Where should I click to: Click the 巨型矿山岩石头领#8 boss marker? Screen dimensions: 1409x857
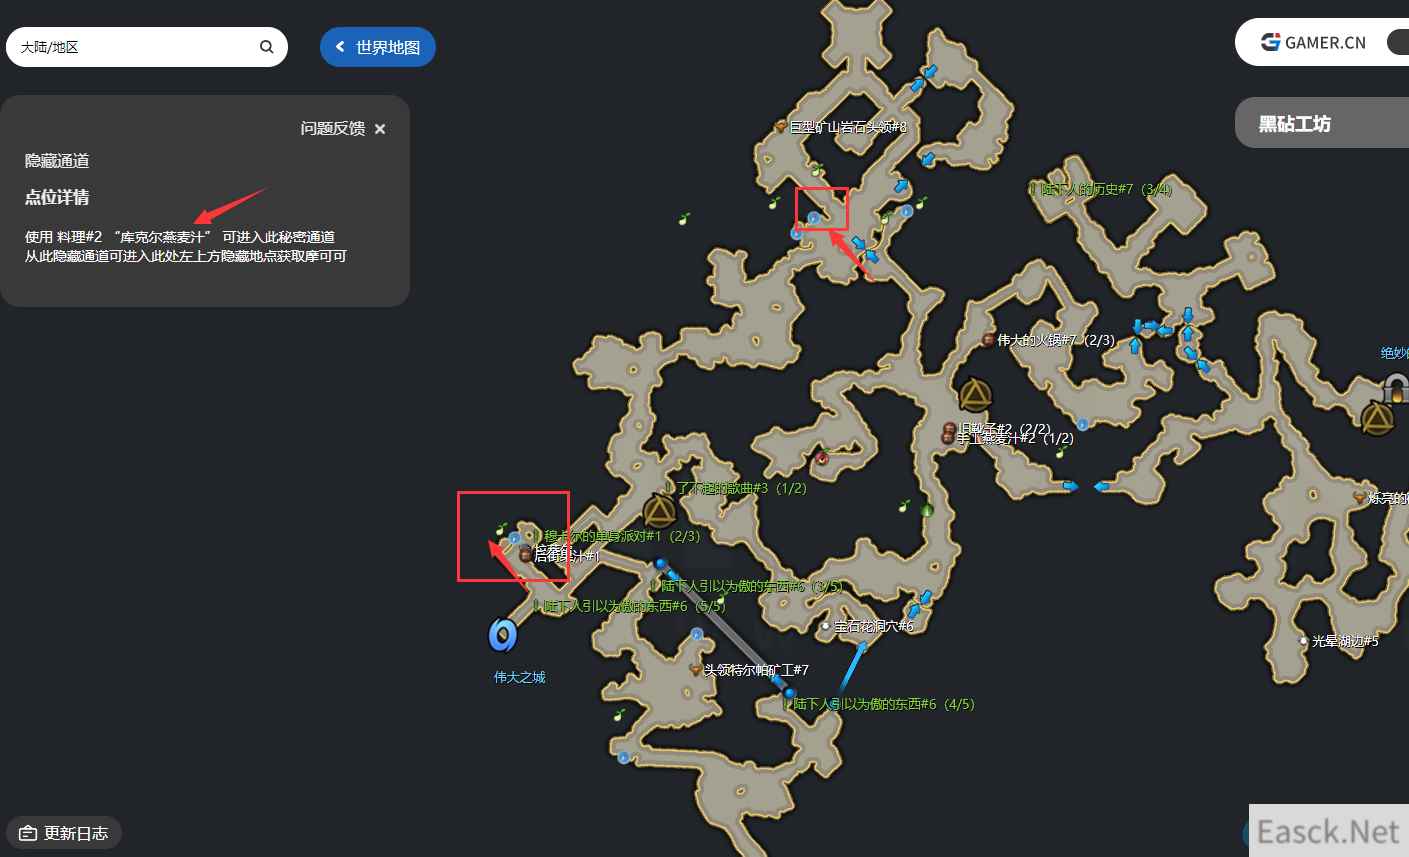click(x=781, y=127)
